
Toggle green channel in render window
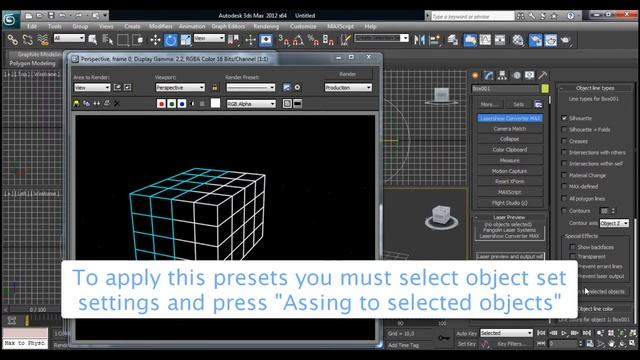tap(171, 104)
